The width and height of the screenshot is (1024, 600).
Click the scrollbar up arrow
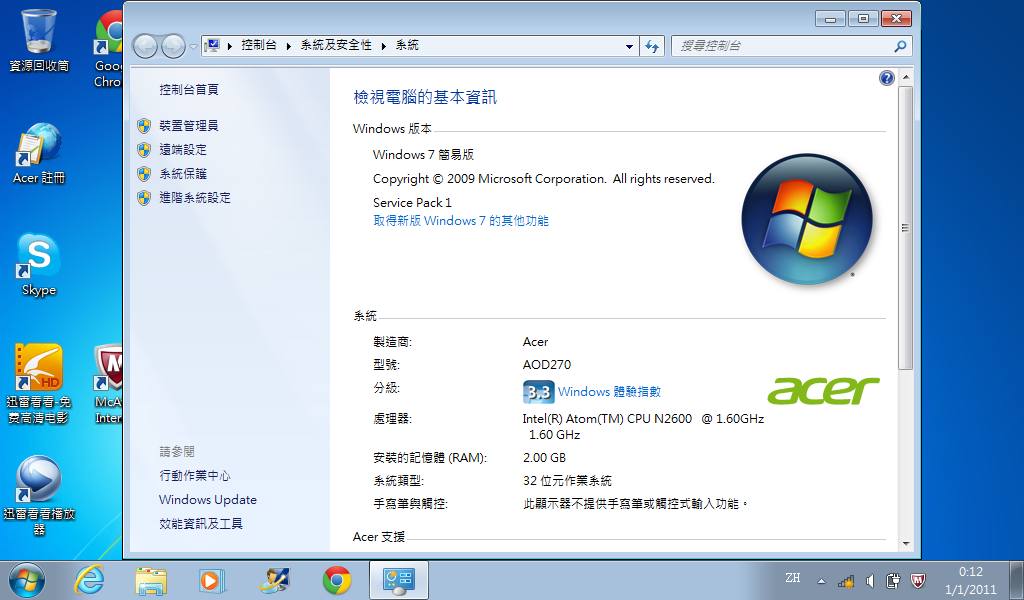[x=905, y=77]
